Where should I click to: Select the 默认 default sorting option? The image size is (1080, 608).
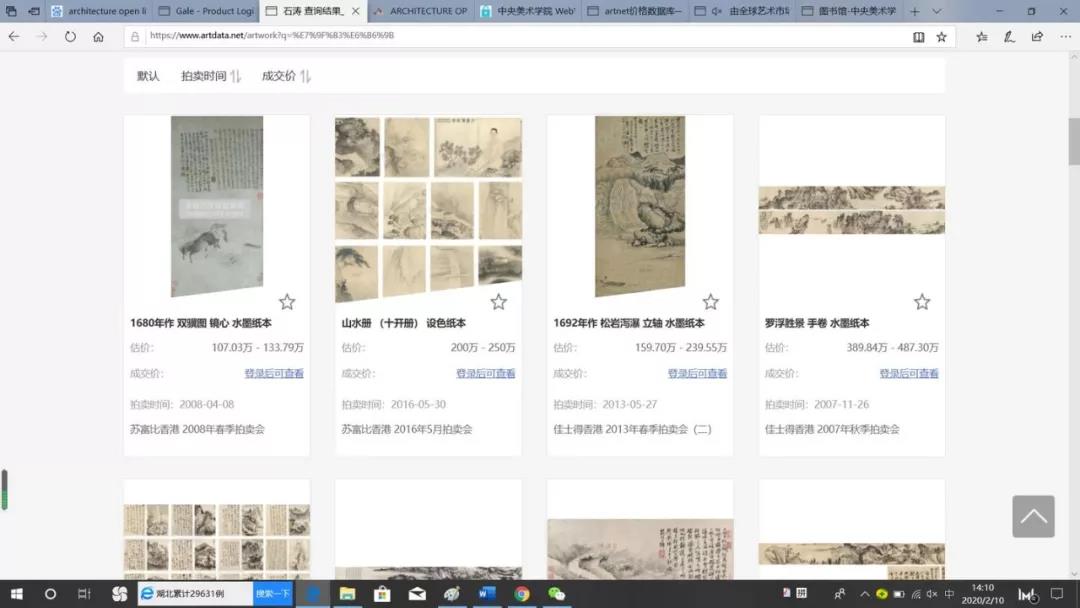pos(148,76)
